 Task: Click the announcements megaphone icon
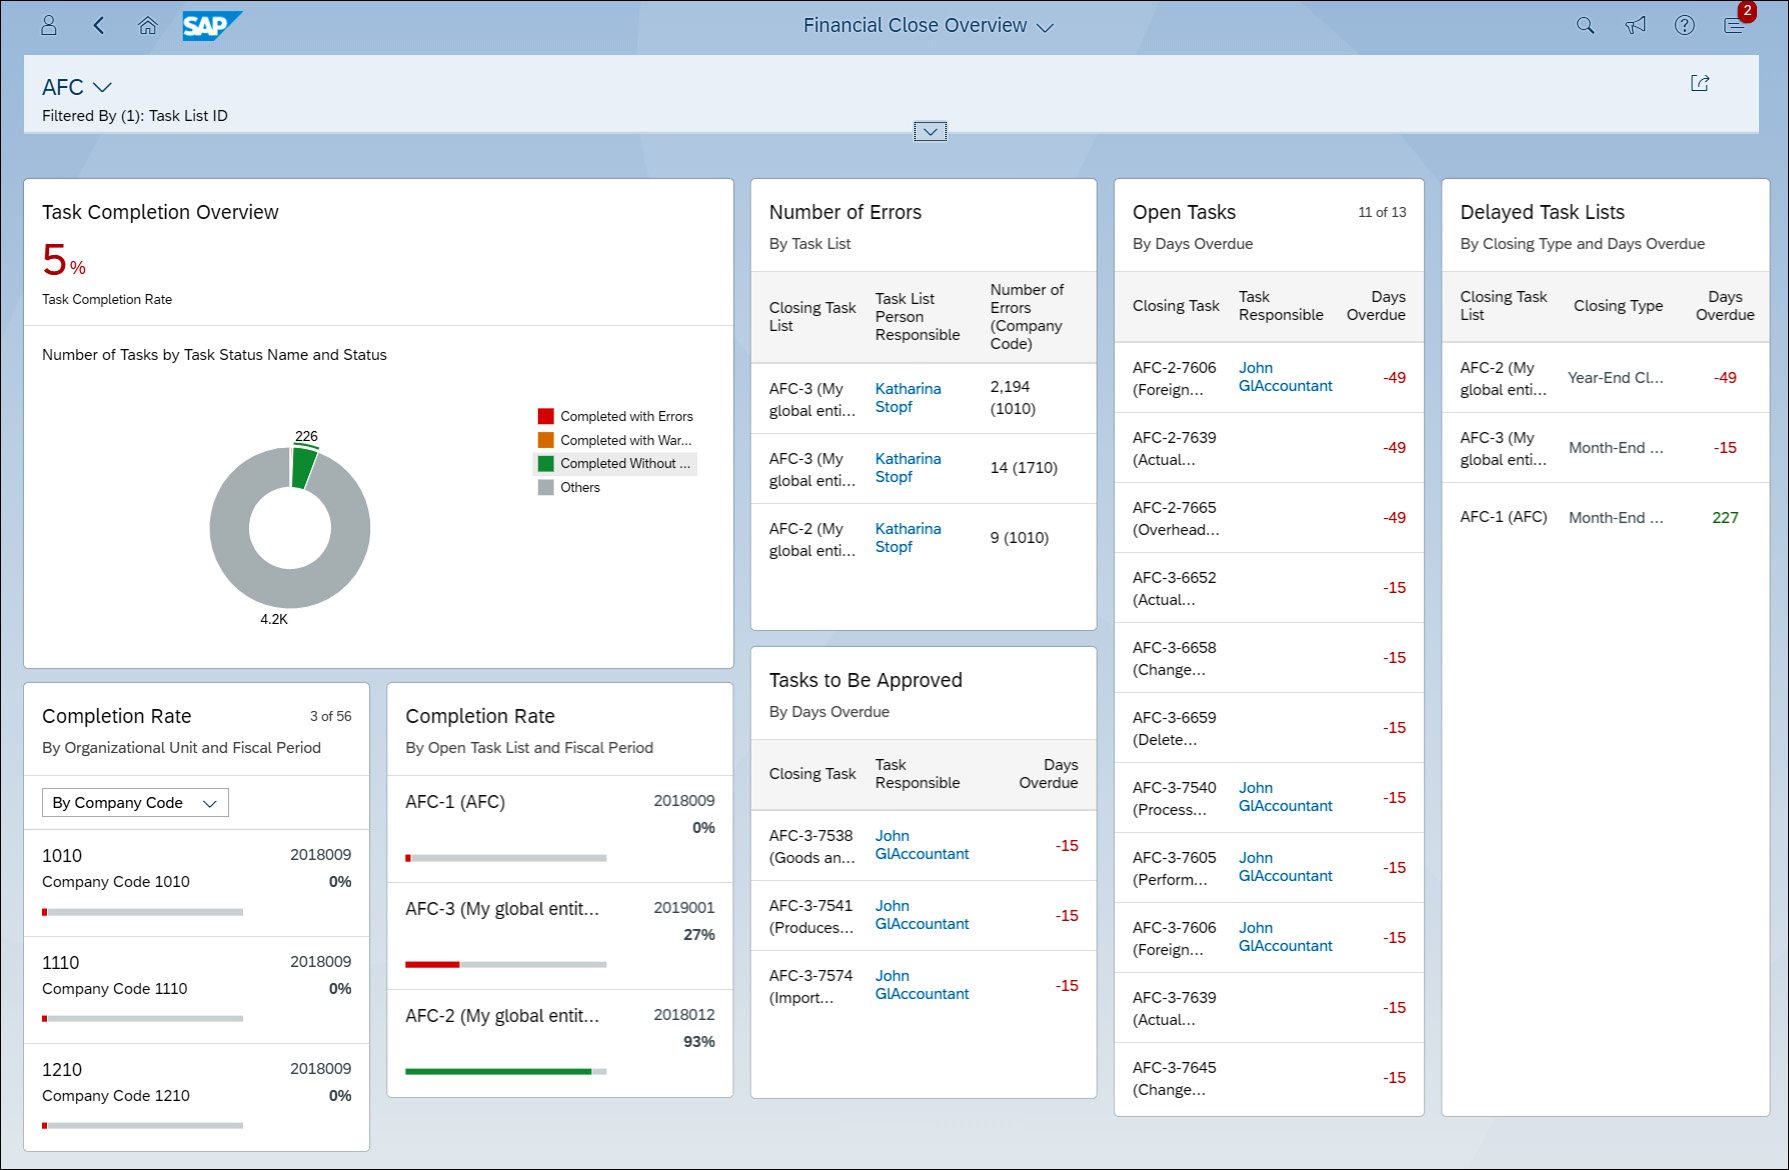[1635, 25]
